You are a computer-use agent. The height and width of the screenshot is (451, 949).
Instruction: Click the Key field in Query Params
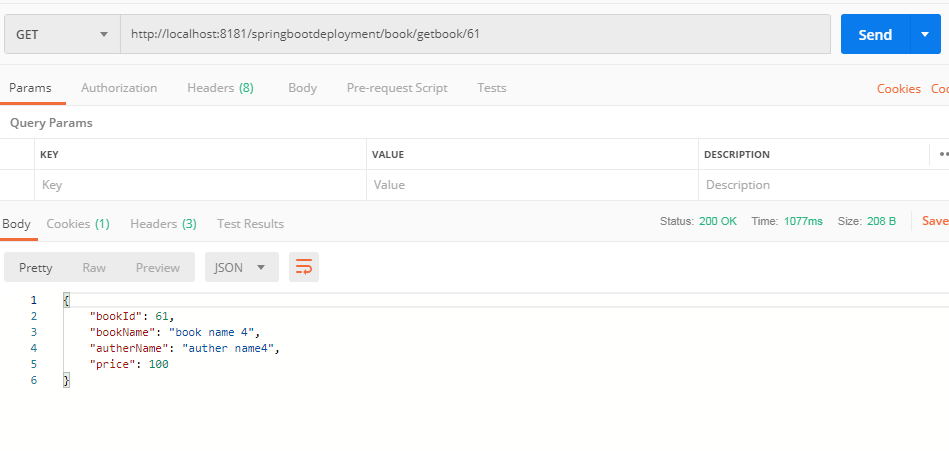click(x=200, y=185)
